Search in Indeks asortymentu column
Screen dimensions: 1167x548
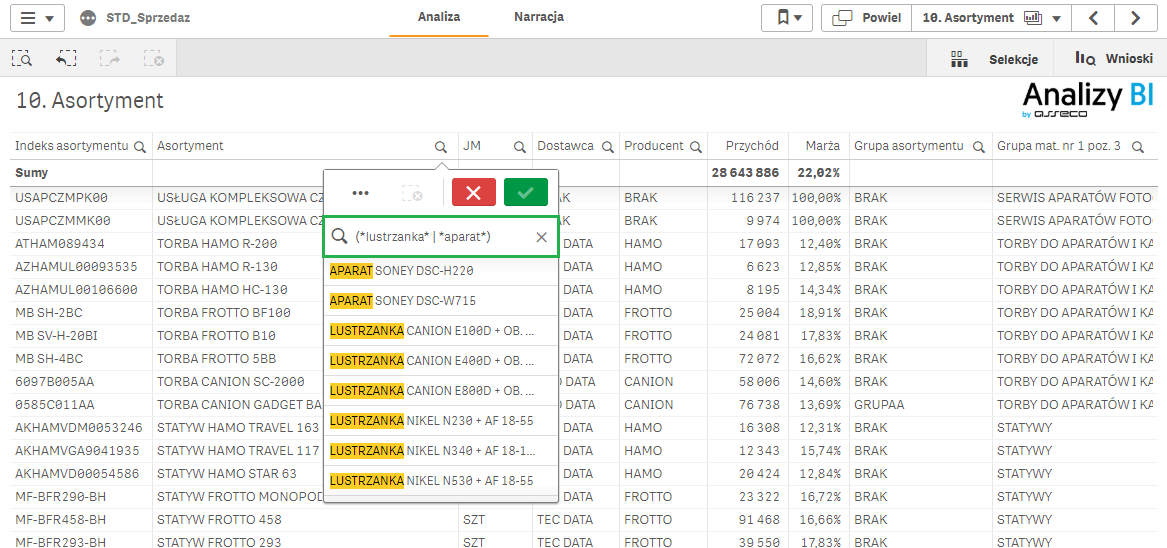click(x=139, y=147)
